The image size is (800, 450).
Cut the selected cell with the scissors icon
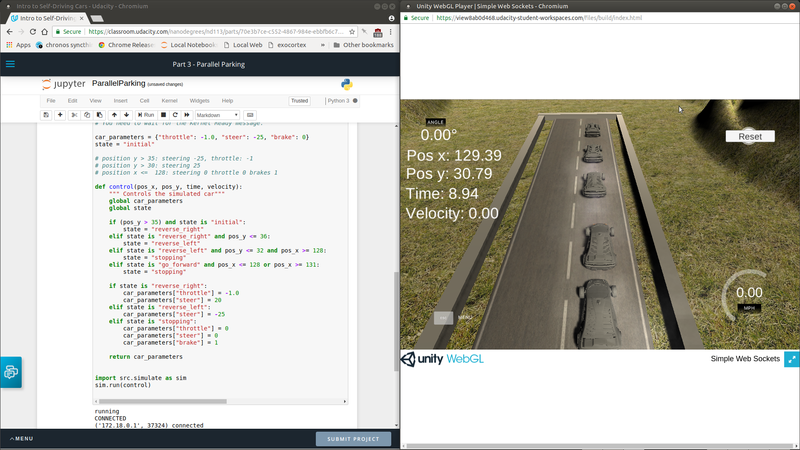(x=74, y=115)
